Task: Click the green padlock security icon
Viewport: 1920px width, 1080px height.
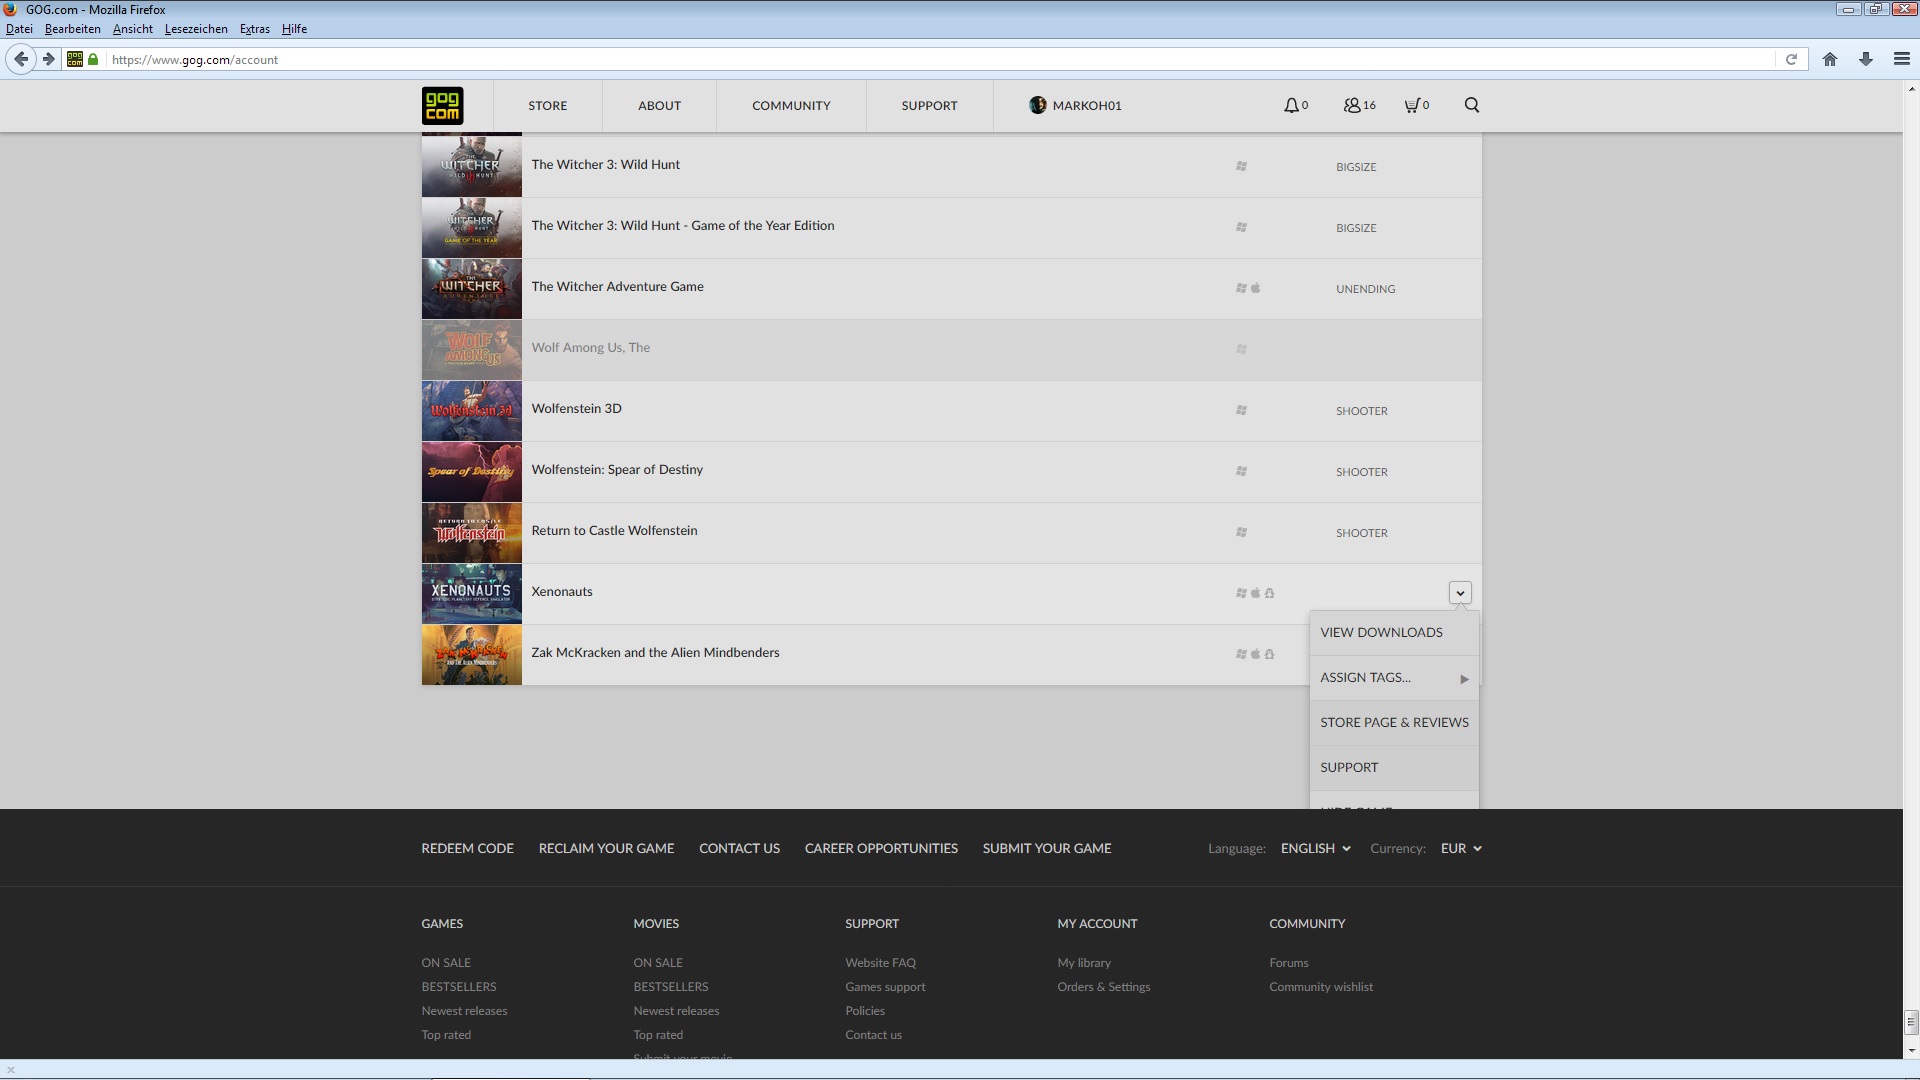Action: [x=93, y=59]
